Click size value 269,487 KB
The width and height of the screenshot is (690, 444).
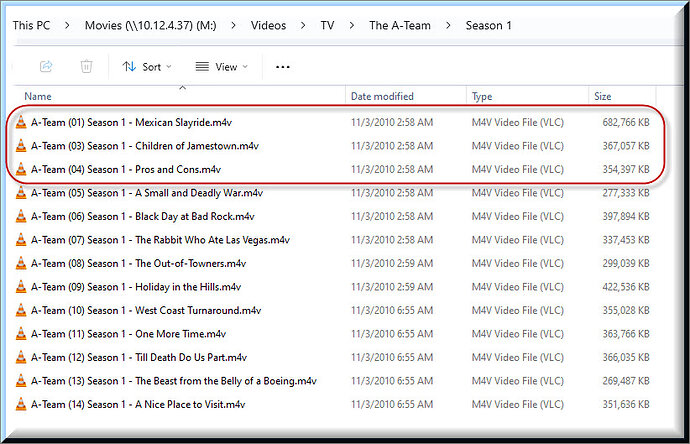(626, 381)
